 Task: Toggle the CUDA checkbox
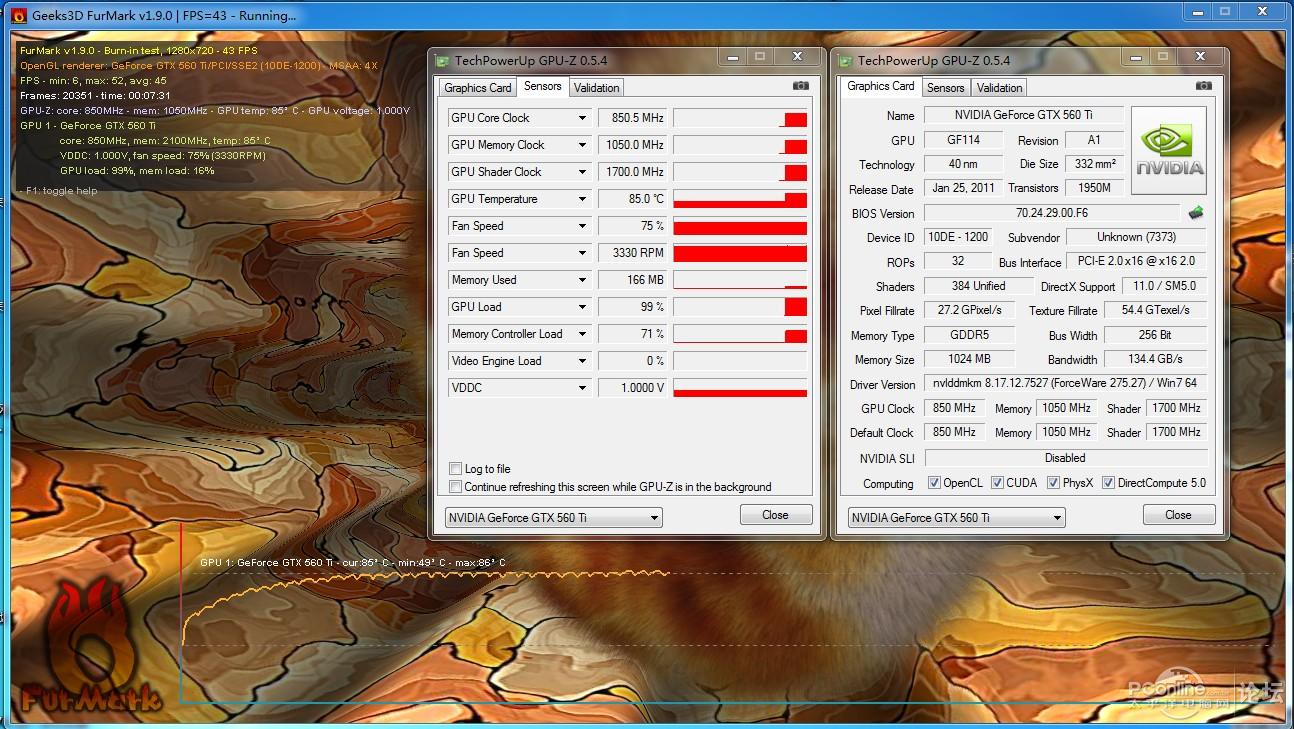pos(997,483)
